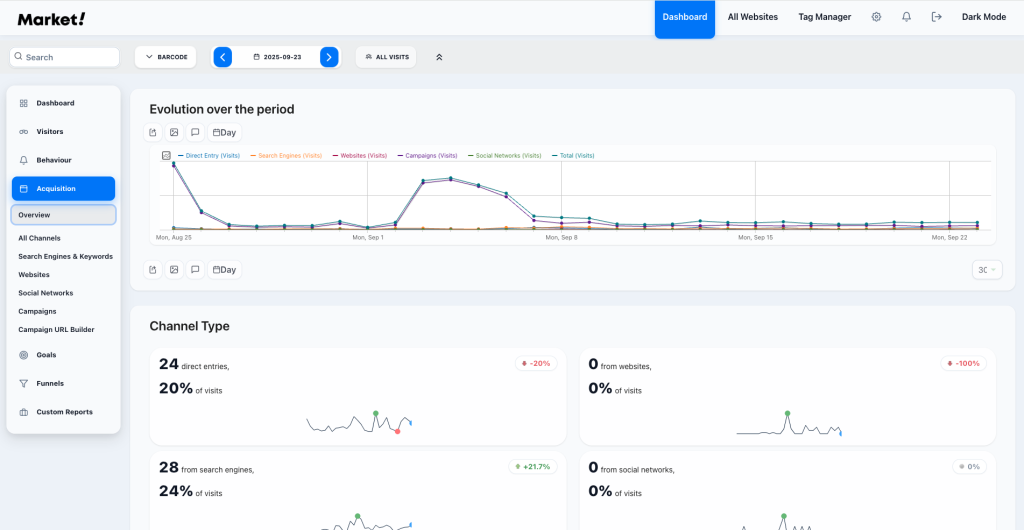The image size is (1024, 530).
Task: Open Visitors in the sidebar menu
Action: coord(49,131)
